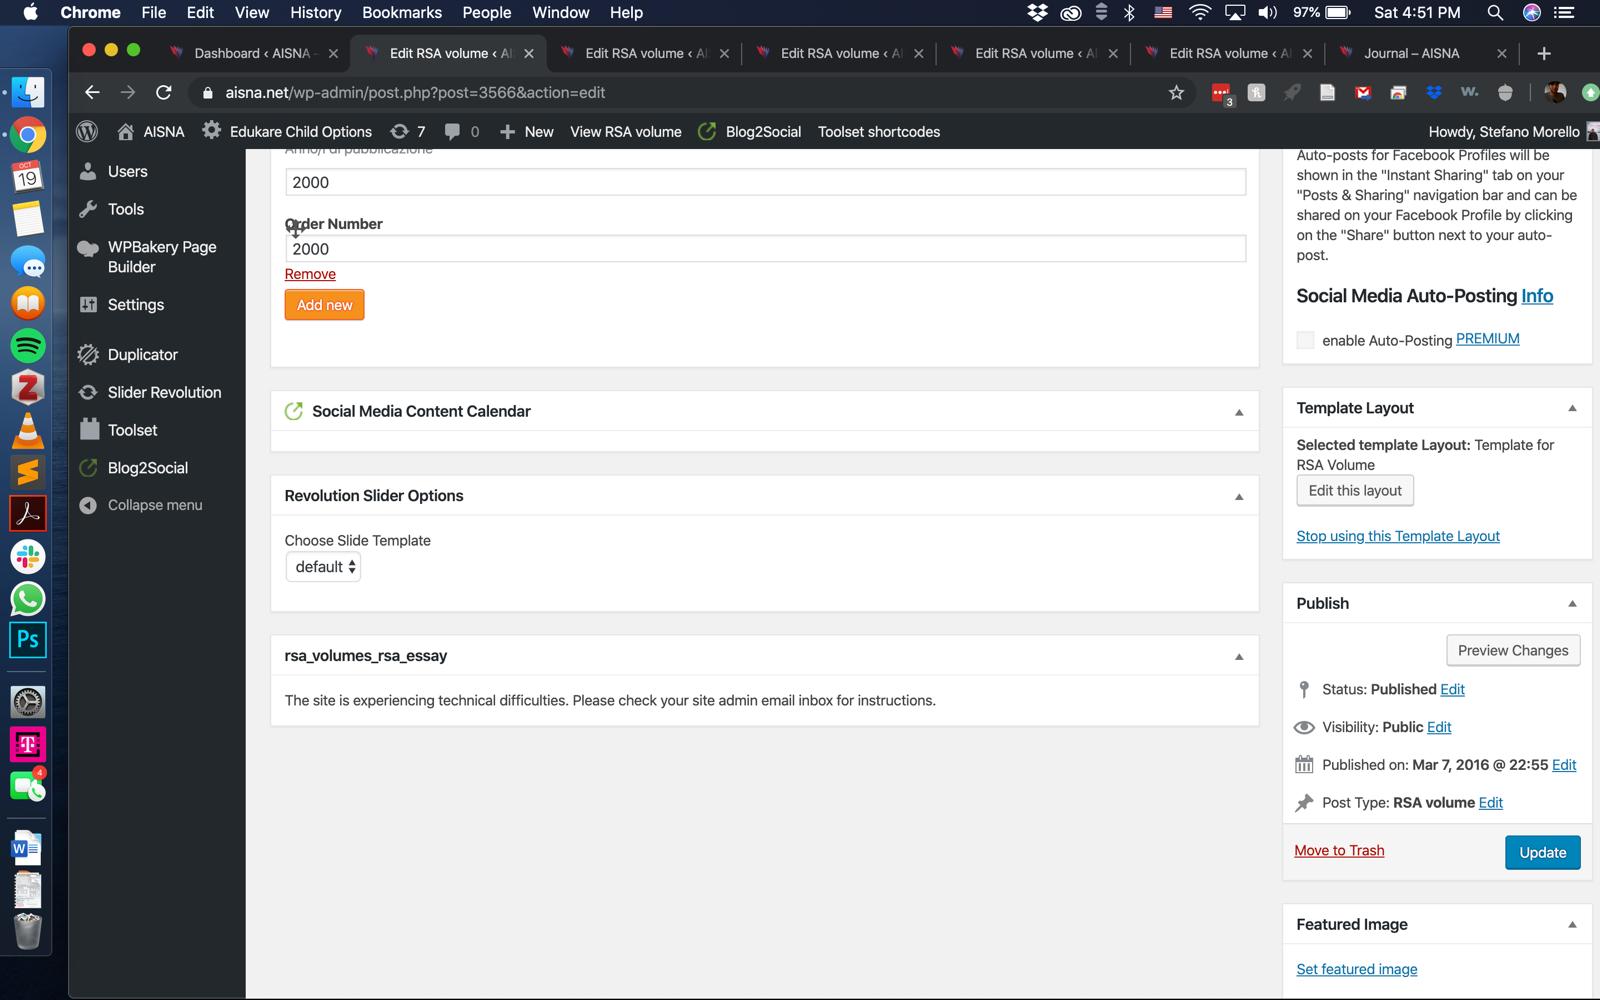Open Spotify in the Dock
1600x1000 pixels.
[28, 345]
